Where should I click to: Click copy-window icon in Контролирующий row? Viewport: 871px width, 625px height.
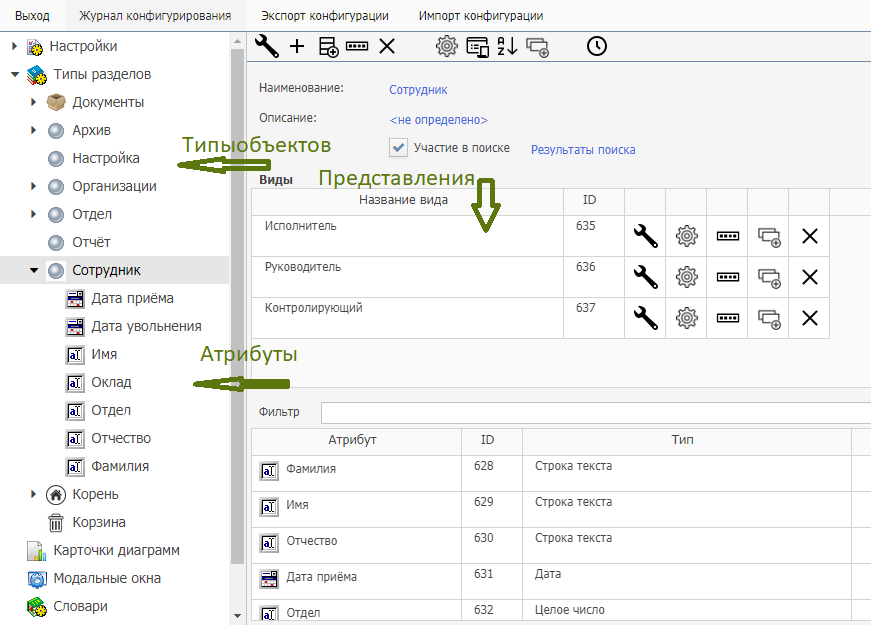769,319
